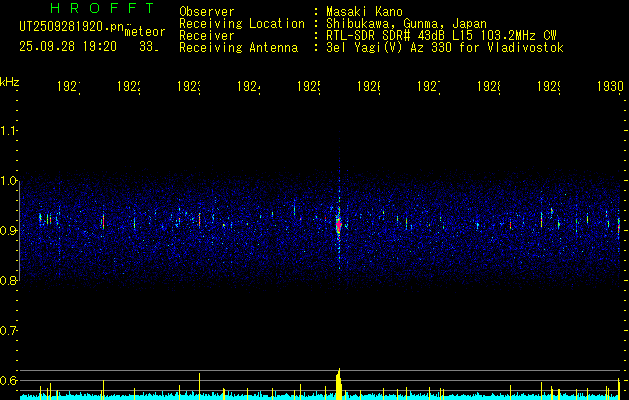Click the kHz axis unit label
Image resolution: width=629 pixels, height=400 pixels.
[10, 82]
